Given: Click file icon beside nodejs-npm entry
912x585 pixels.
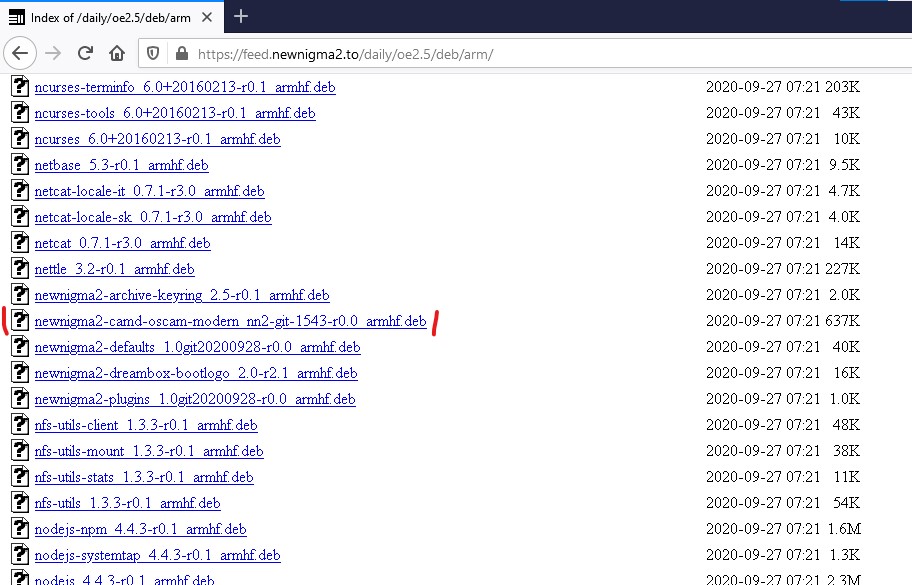Looking at the screenshot, I should point(20,529).
